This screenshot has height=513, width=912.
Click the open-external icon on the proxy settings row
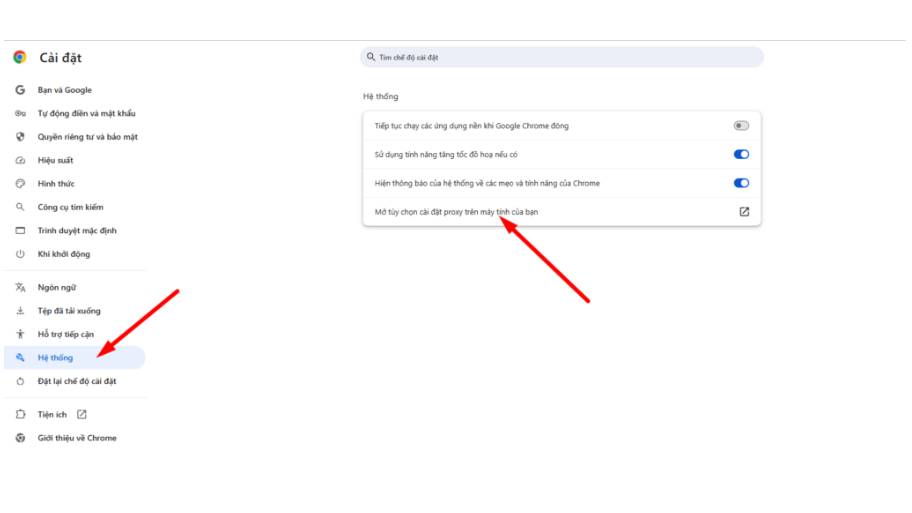point(744,212)
